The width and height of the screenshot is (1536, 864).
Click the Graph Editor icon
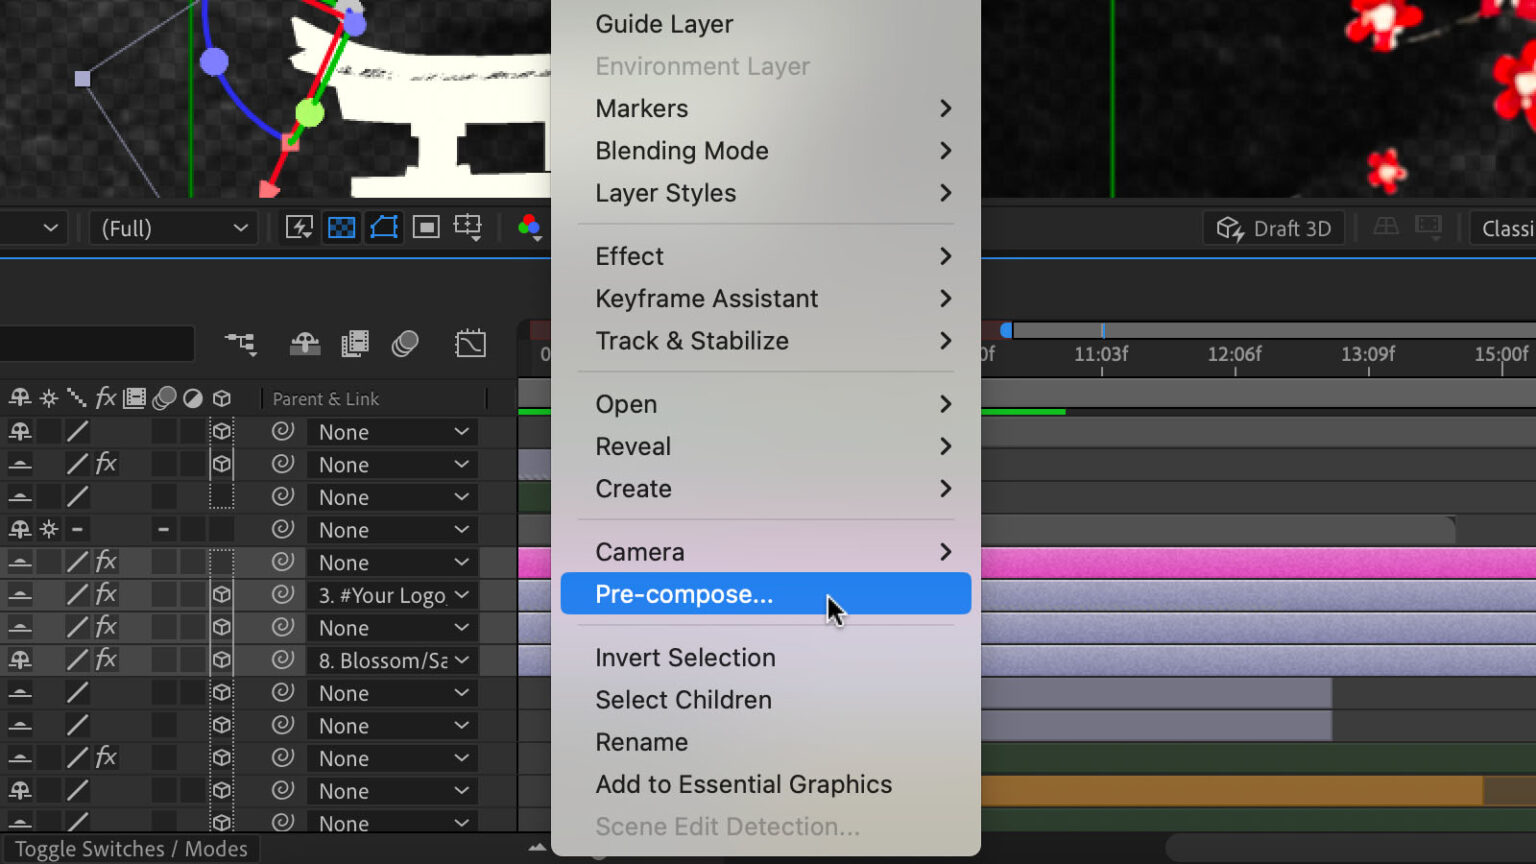470,344
